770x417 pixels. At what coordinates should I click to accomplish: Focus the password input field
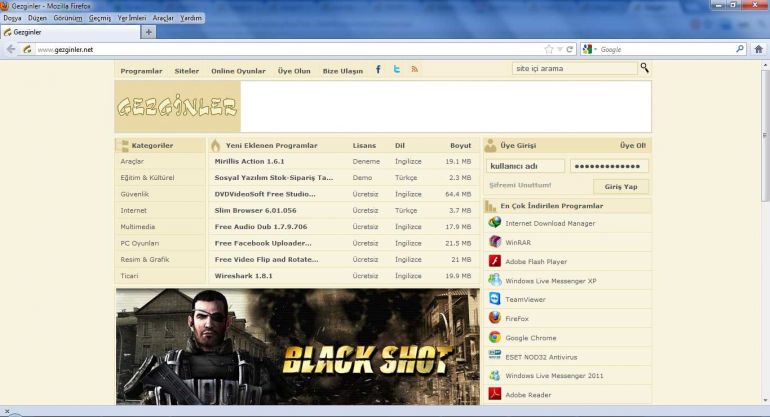coord(609,166)
